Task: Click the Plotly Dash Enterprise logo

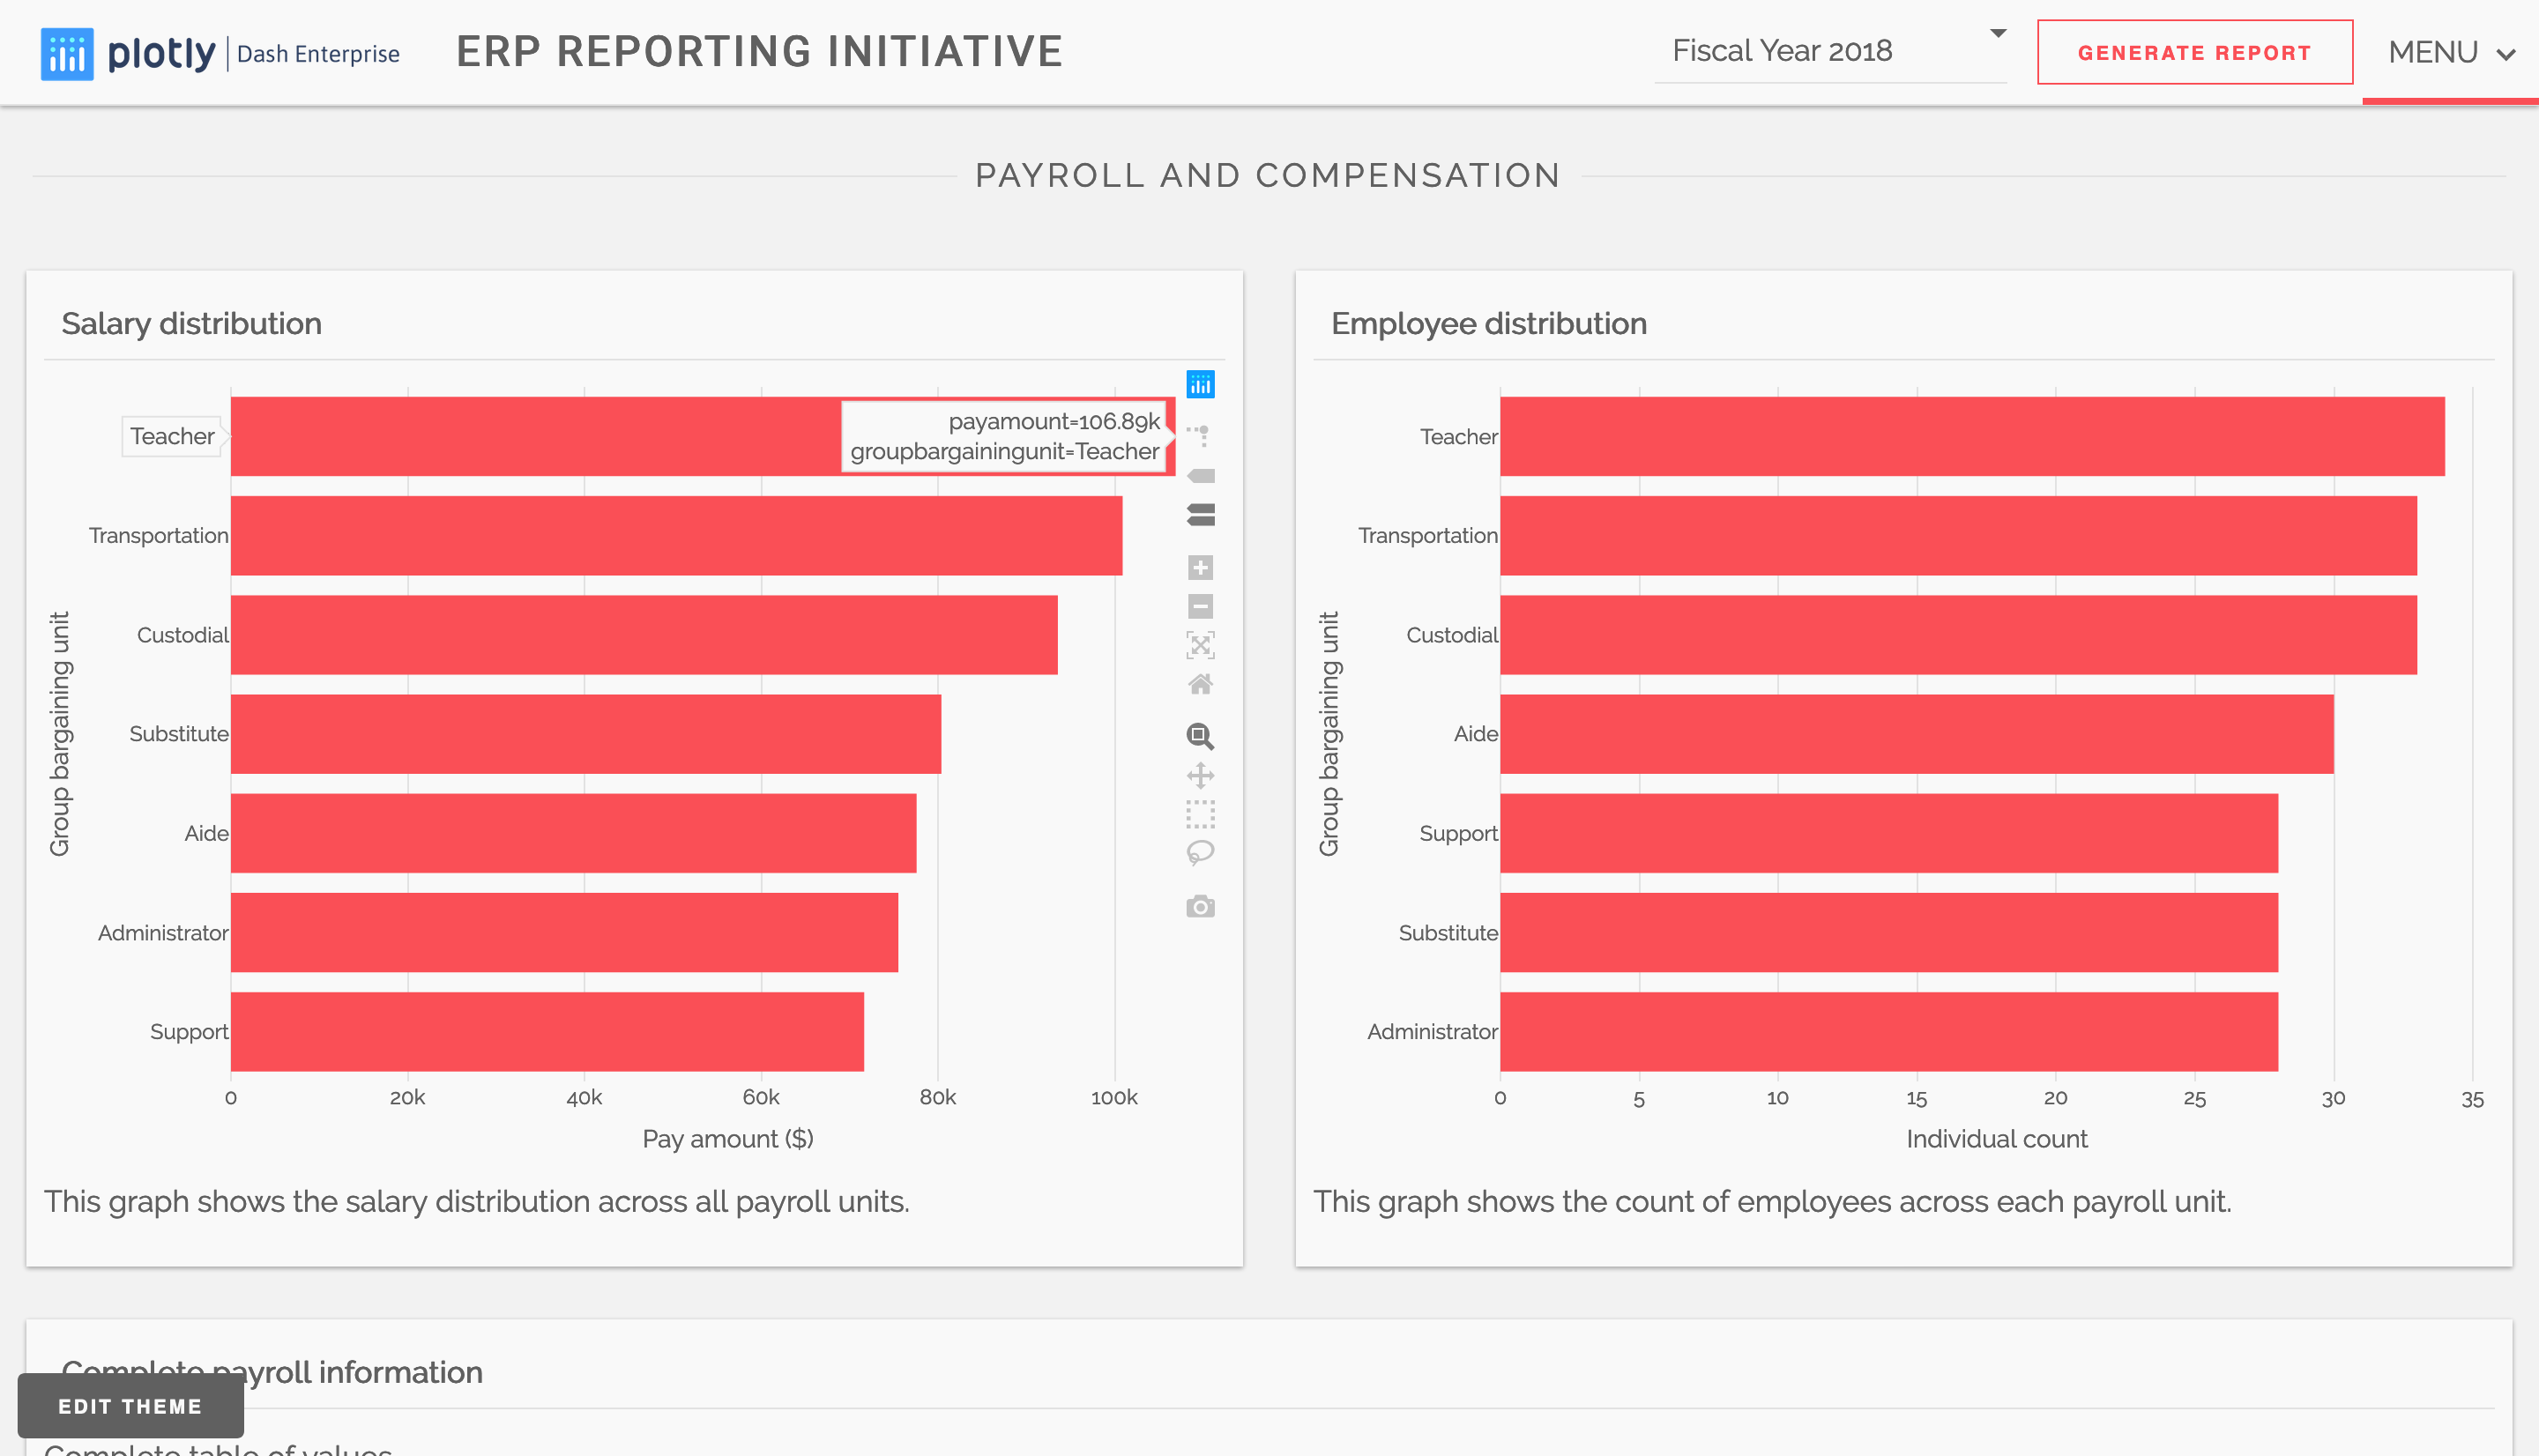Action: point(220,53)
